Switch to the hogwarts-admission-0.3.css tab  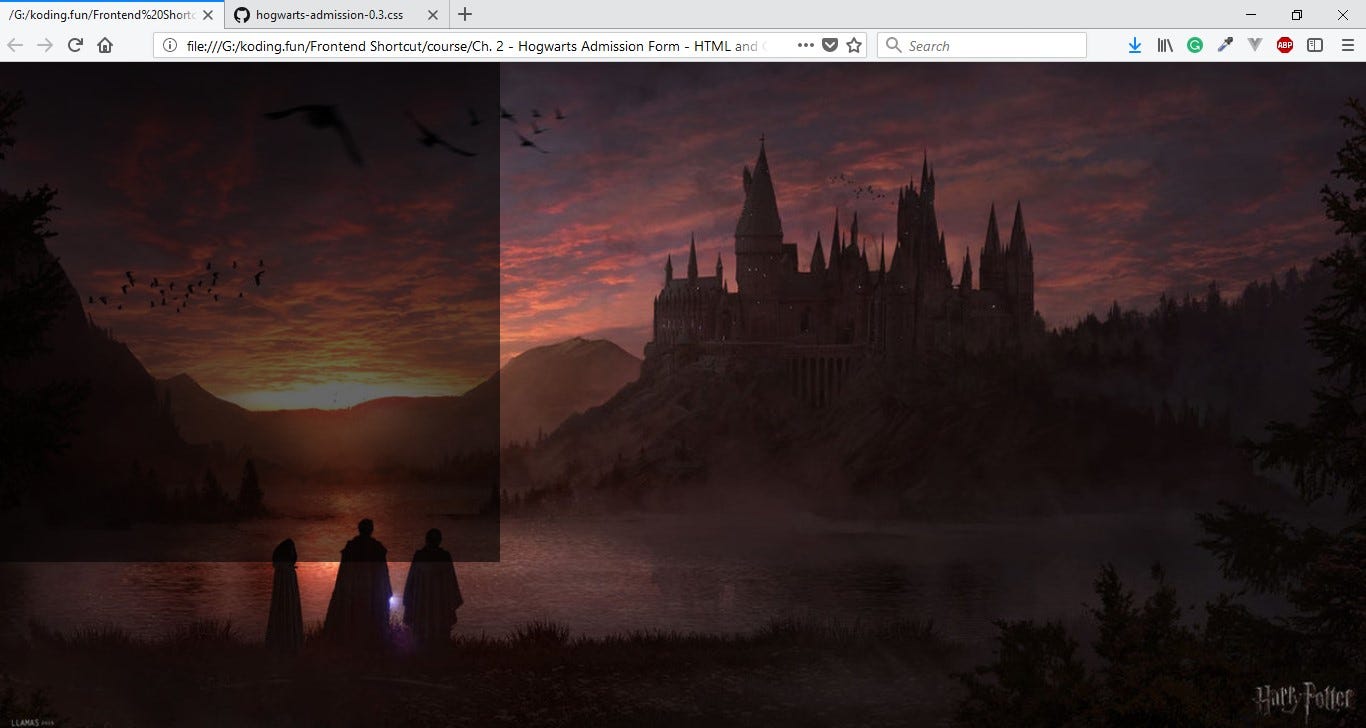335,15
